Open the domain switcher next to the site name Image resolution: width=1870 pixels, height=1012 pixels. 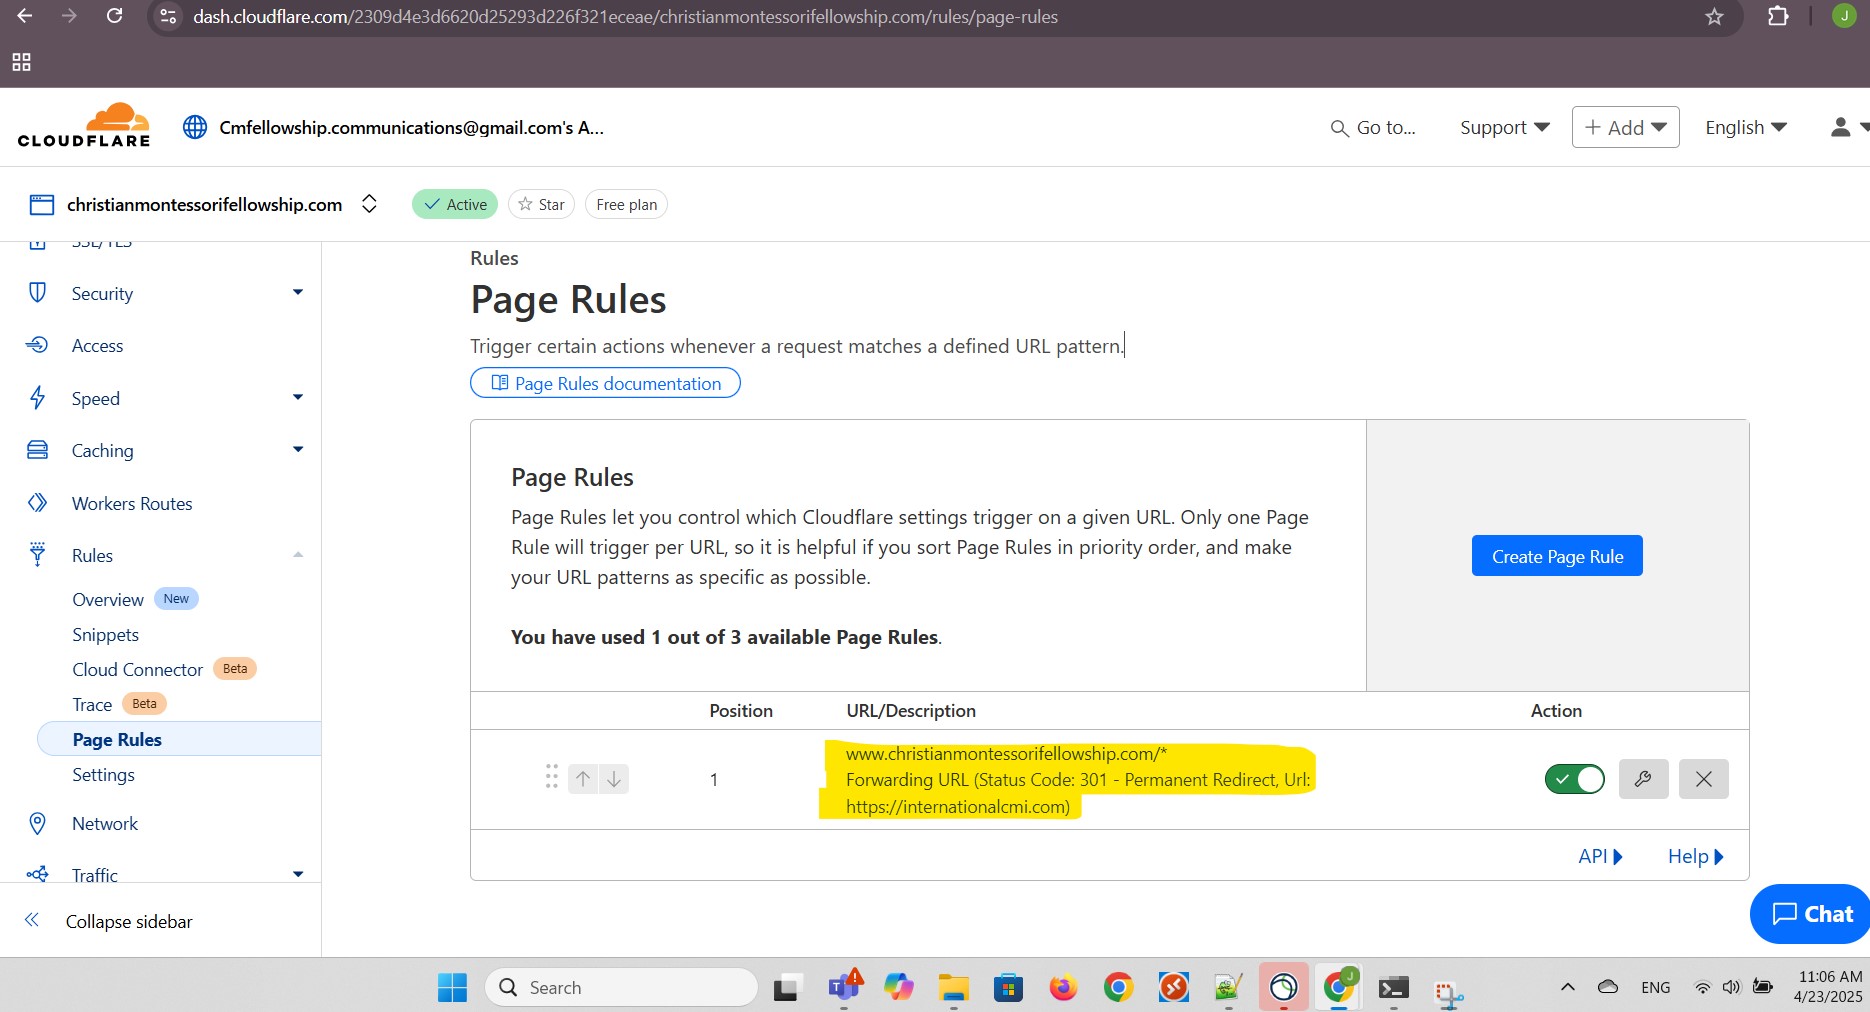369,204
